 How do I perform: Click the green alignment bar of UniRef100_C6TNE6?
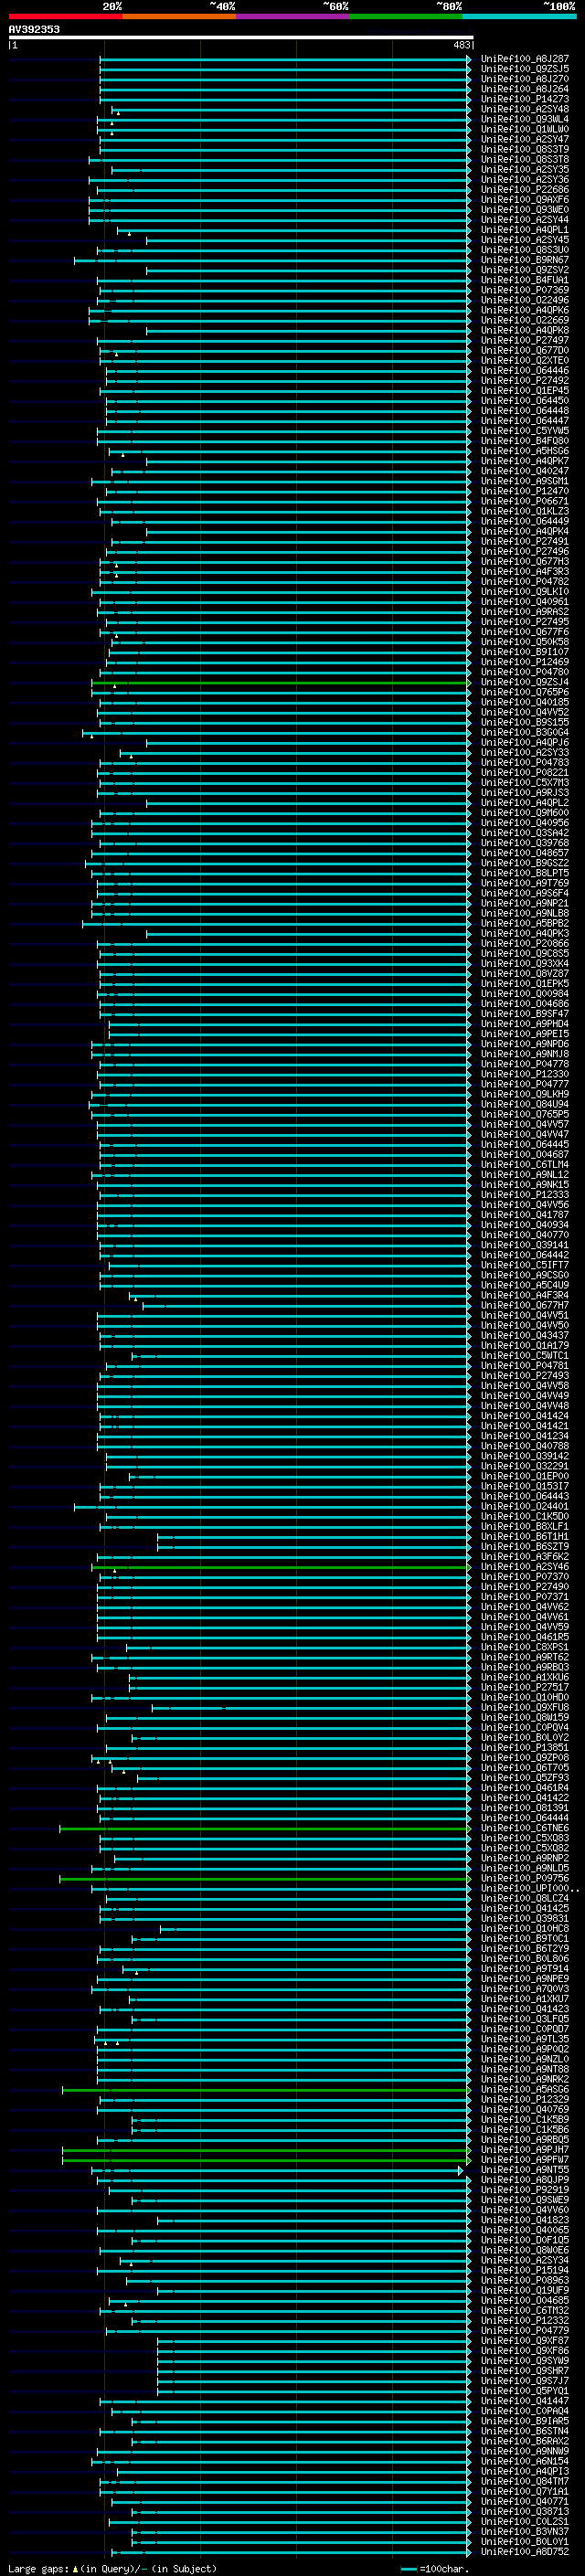(x=265, y=1828)
